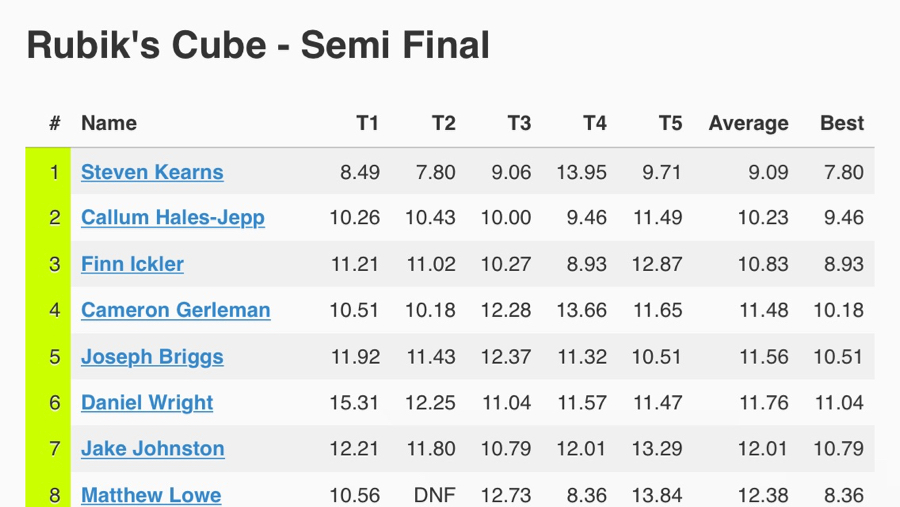Open Finn Ickler's profile link

click(x=132, y=264)
